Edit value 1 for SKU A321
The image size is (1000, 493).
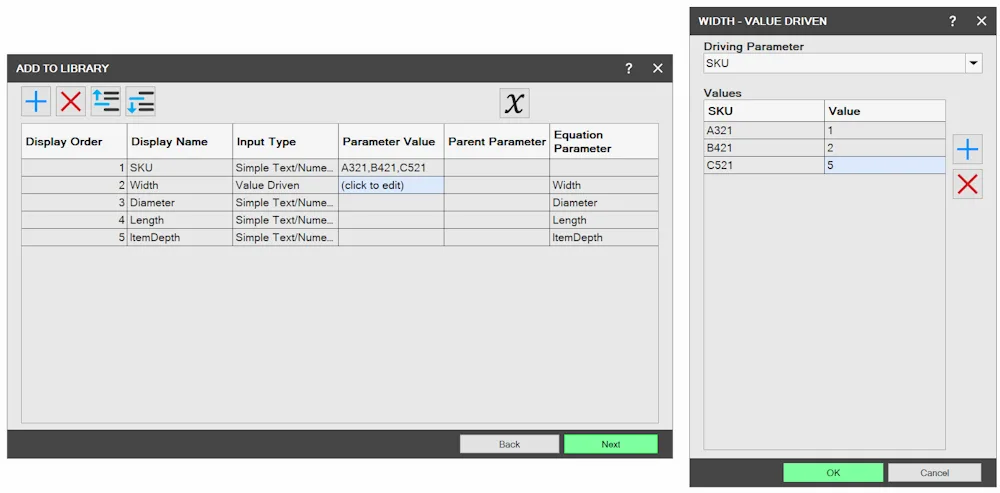coord(885,130)
